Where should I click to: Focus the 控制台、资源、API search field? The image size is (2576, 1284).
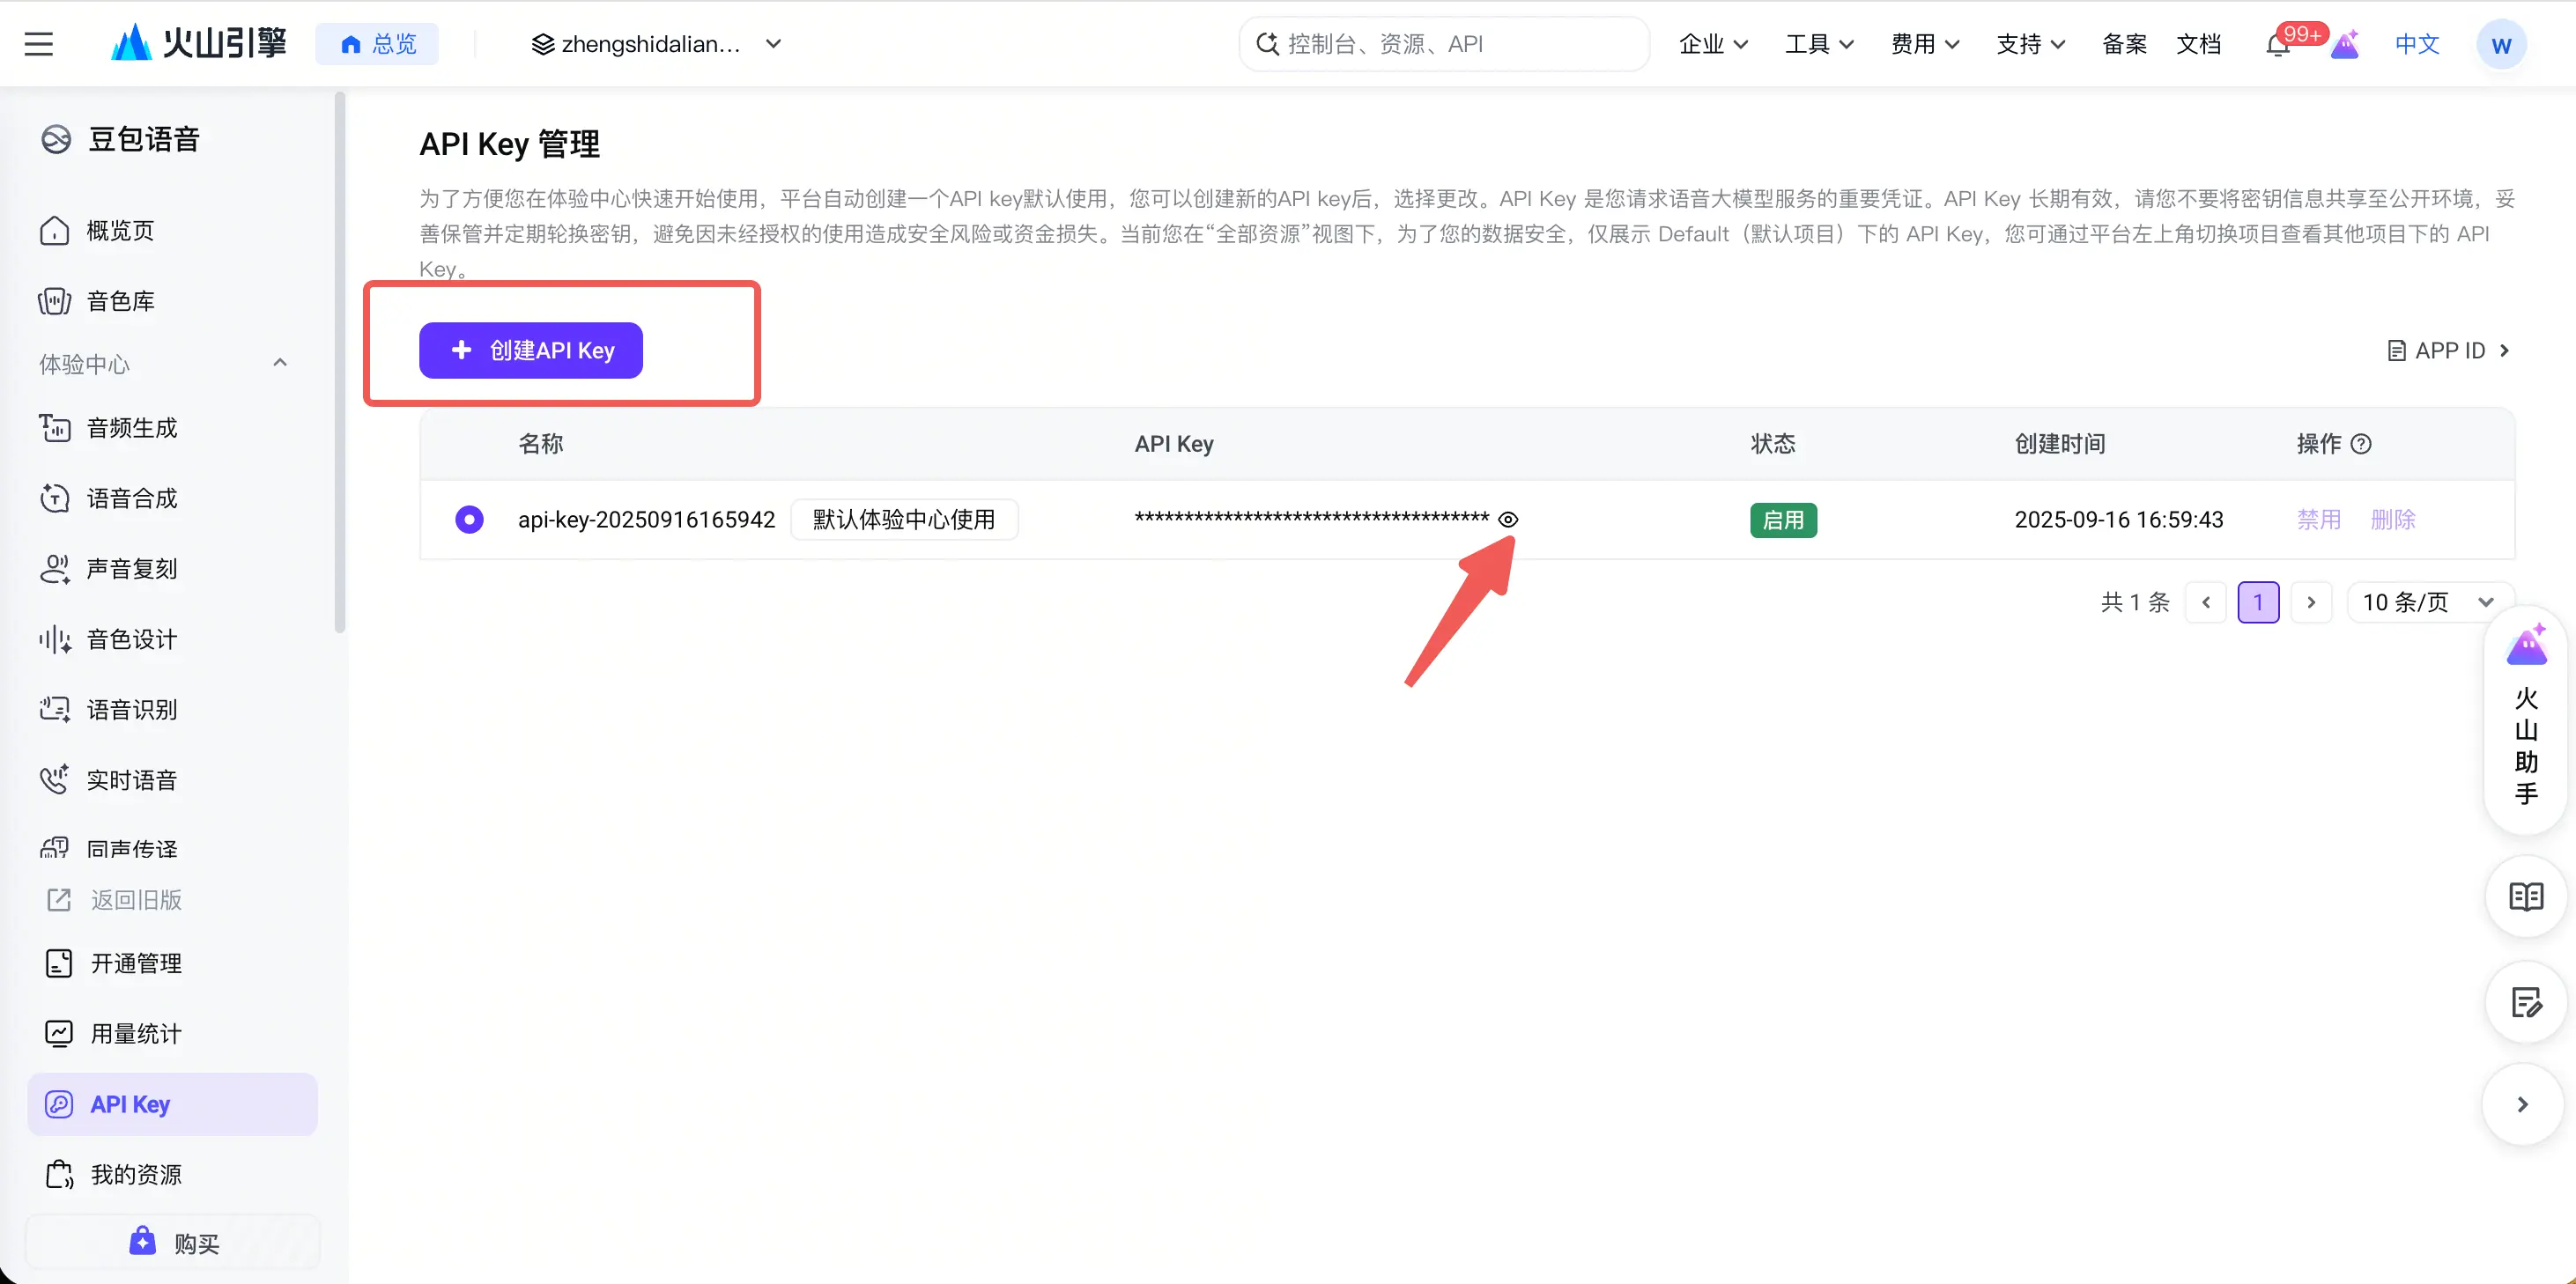pyautogui.click(x=1444, y=44)
